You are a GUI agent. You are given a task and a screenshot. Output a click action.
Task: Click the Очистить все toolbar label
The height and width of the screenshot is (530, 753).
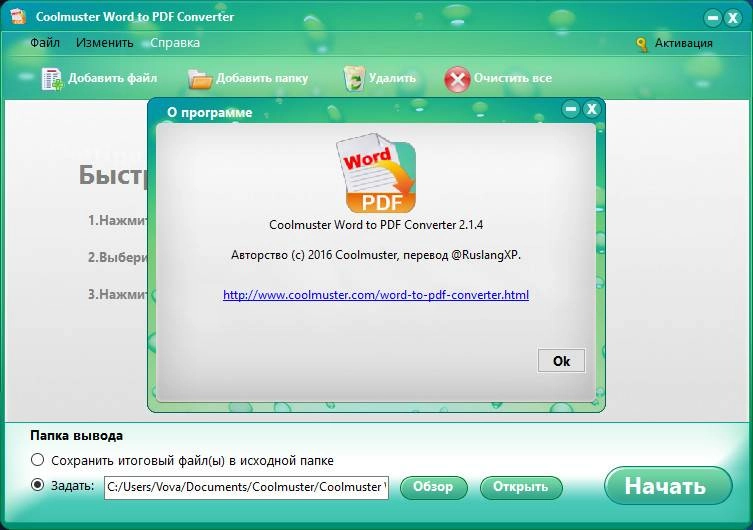[512, 78]
